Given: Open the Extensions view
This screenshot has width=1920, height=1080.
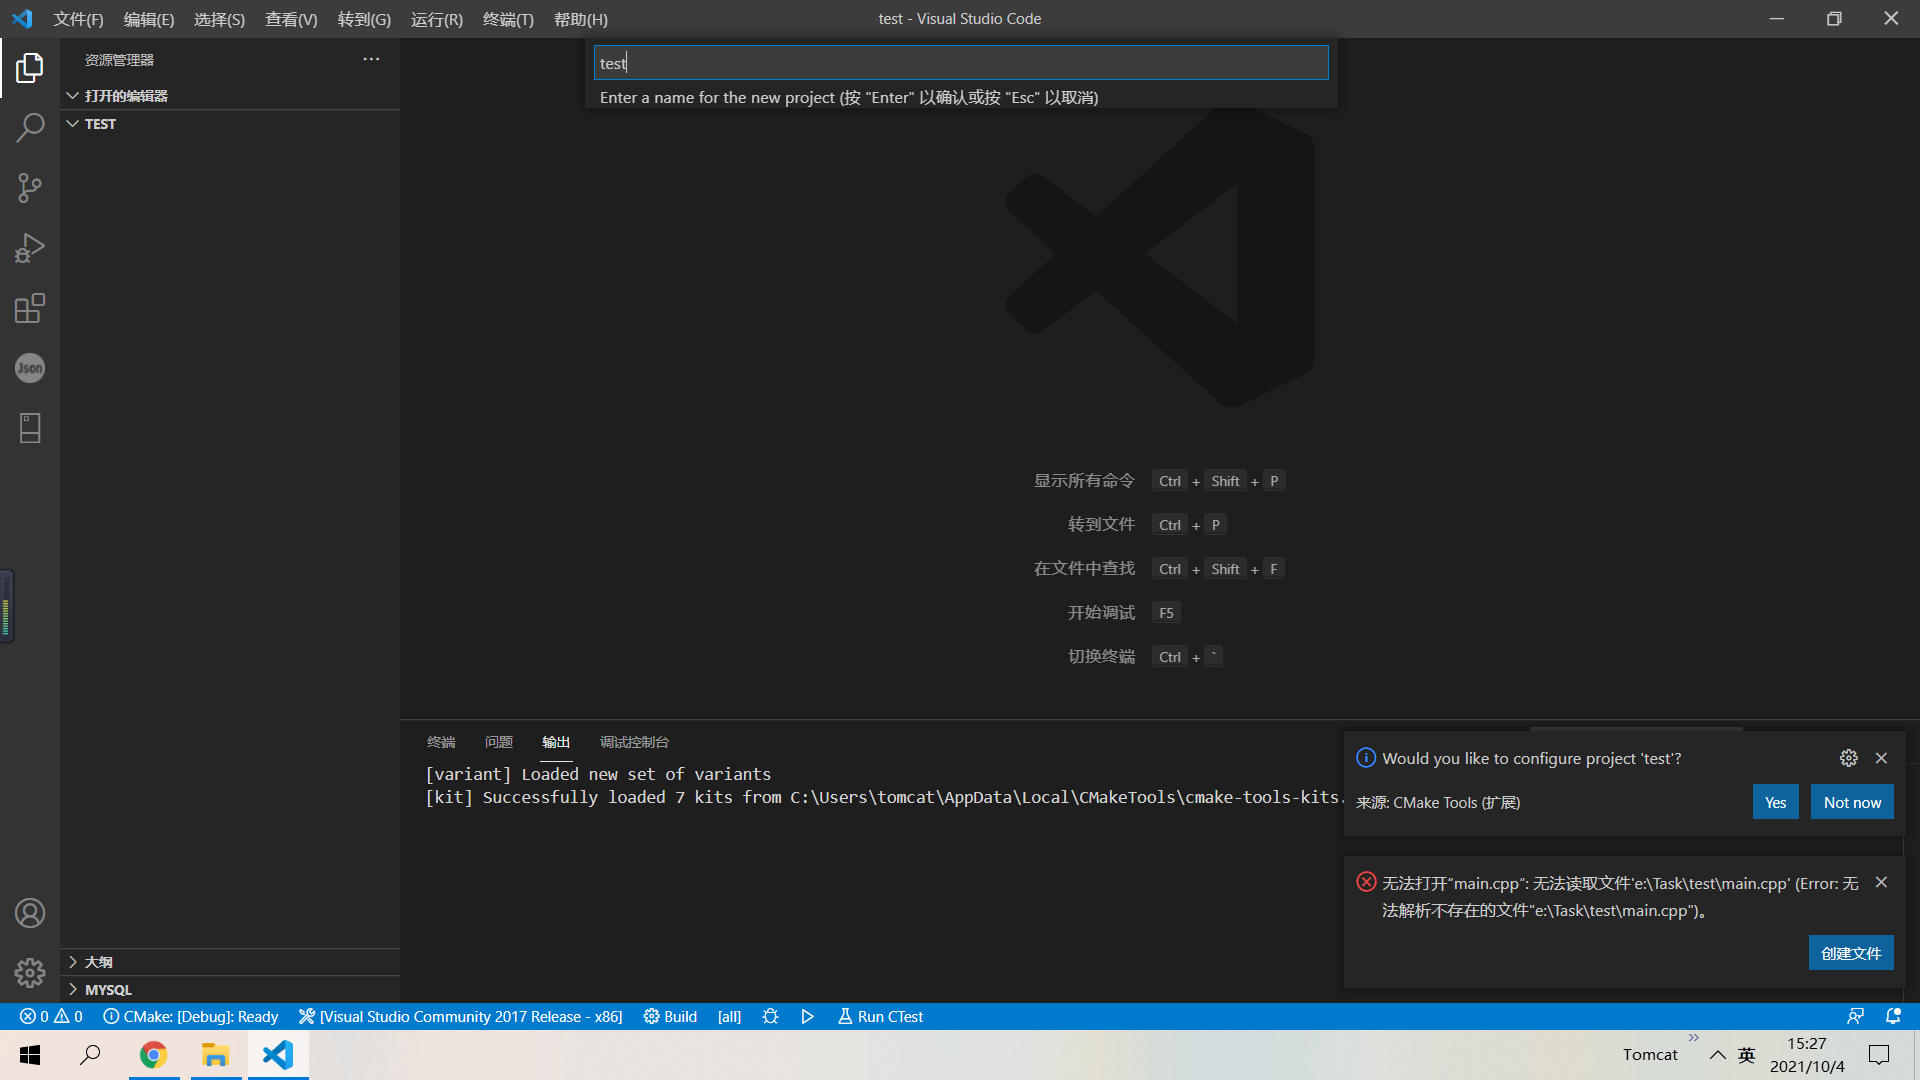Looking at the screenshot, I should (x=30, y=308).
